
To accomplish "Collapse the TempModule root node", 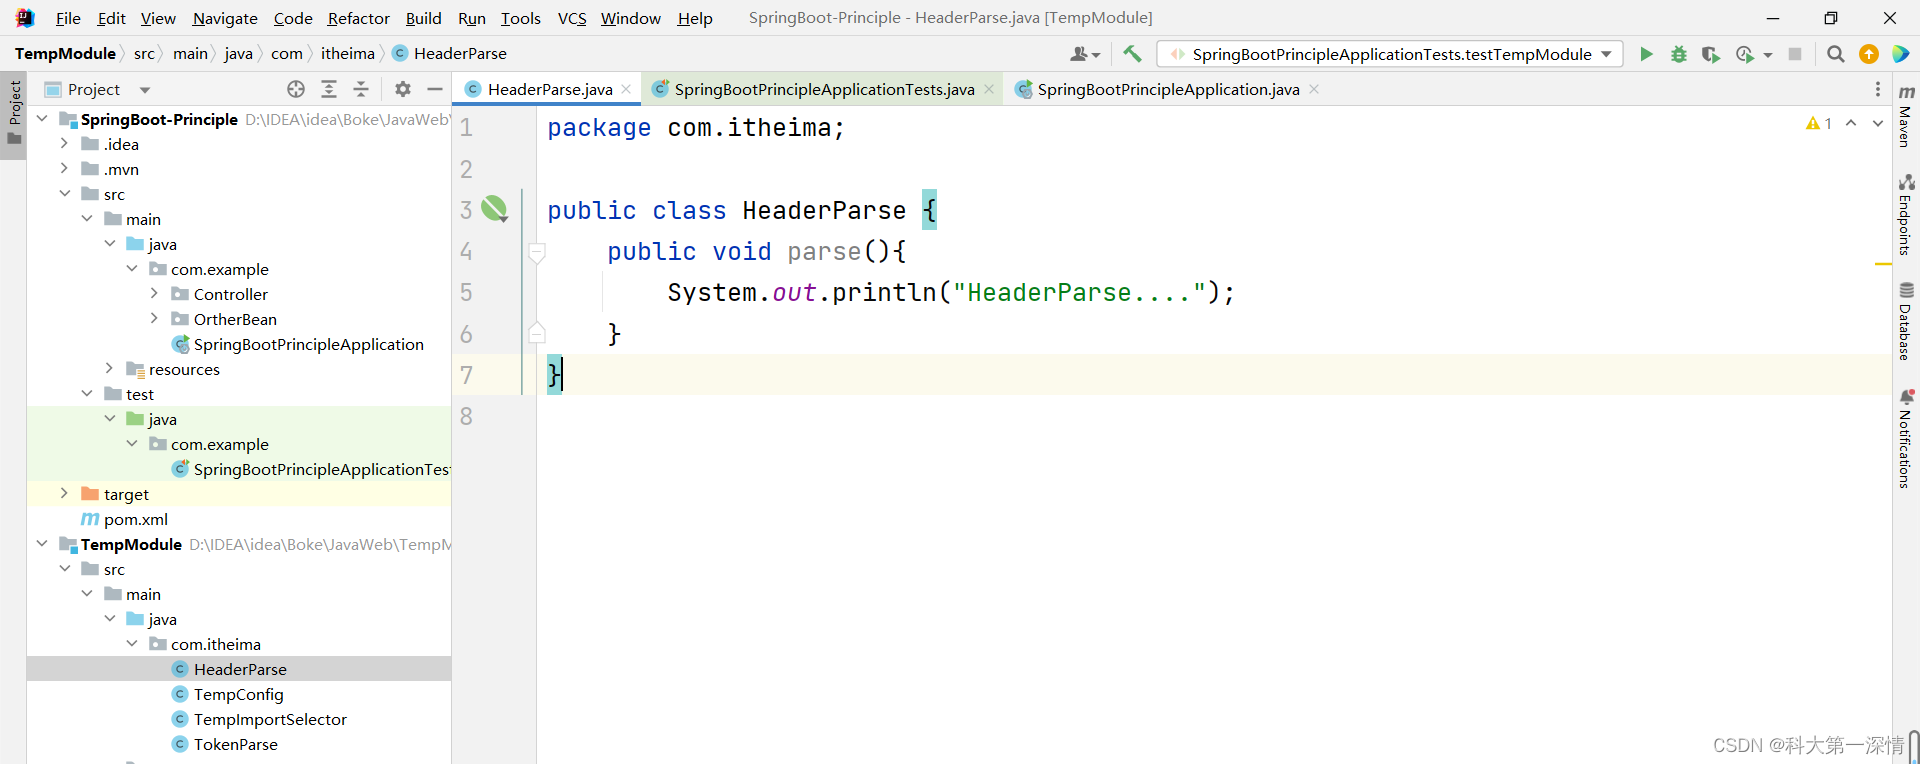I will [x=42, y=544].
